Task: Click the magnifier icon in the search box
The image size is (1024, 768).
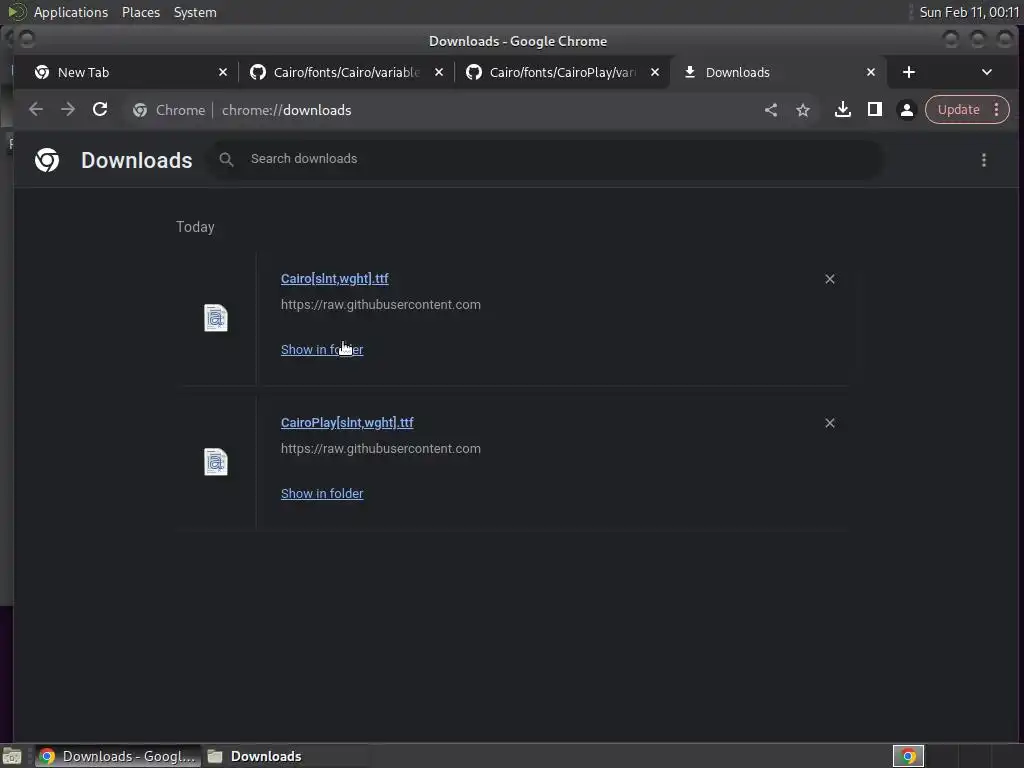Action: tap(226, 159)
